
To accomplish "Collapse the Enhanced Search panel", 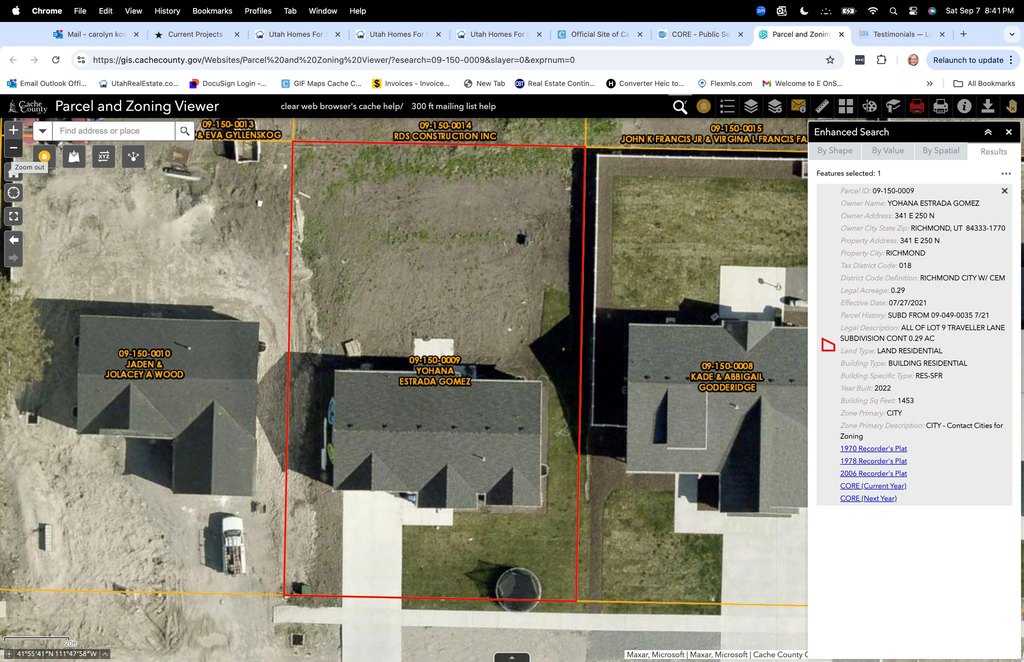I will [x=988, y=132].
